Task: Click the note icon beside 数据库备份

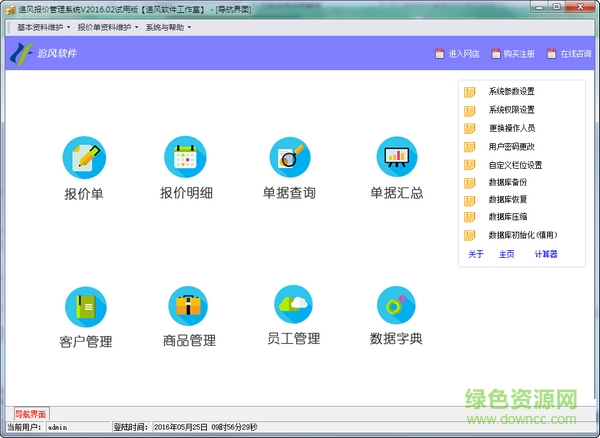Action: [470, 183]
